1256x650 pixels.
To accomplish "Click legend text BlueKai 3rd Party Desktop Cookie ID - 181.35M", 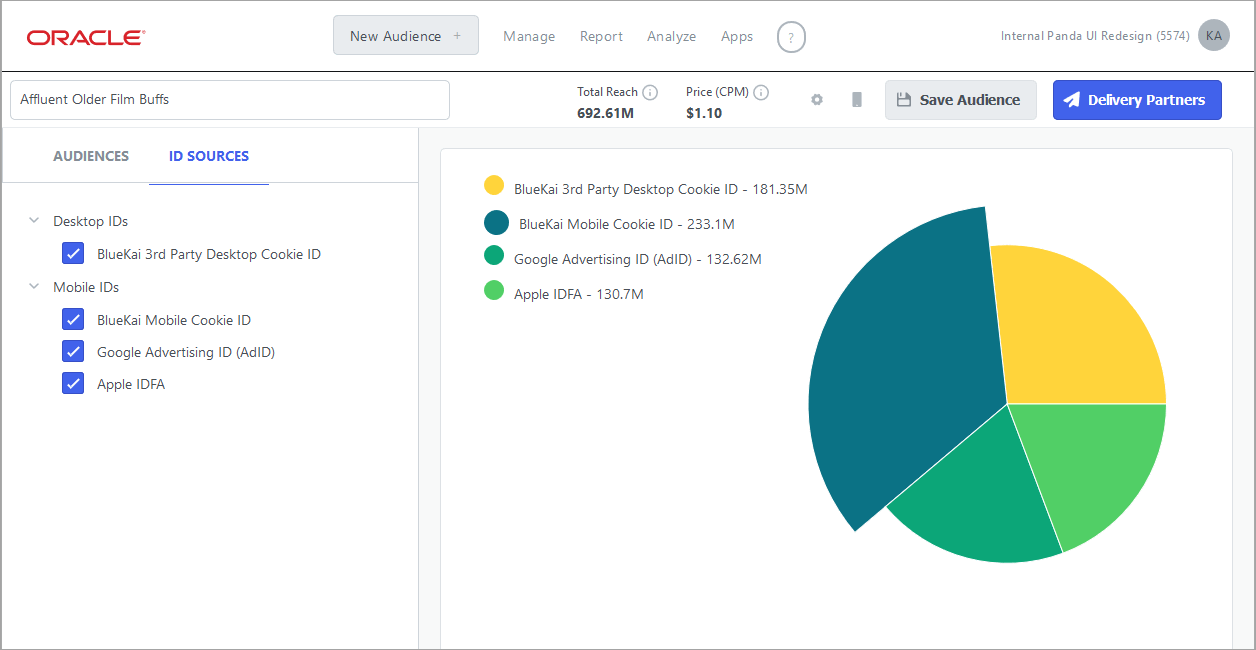I will (x=661, y=189).
